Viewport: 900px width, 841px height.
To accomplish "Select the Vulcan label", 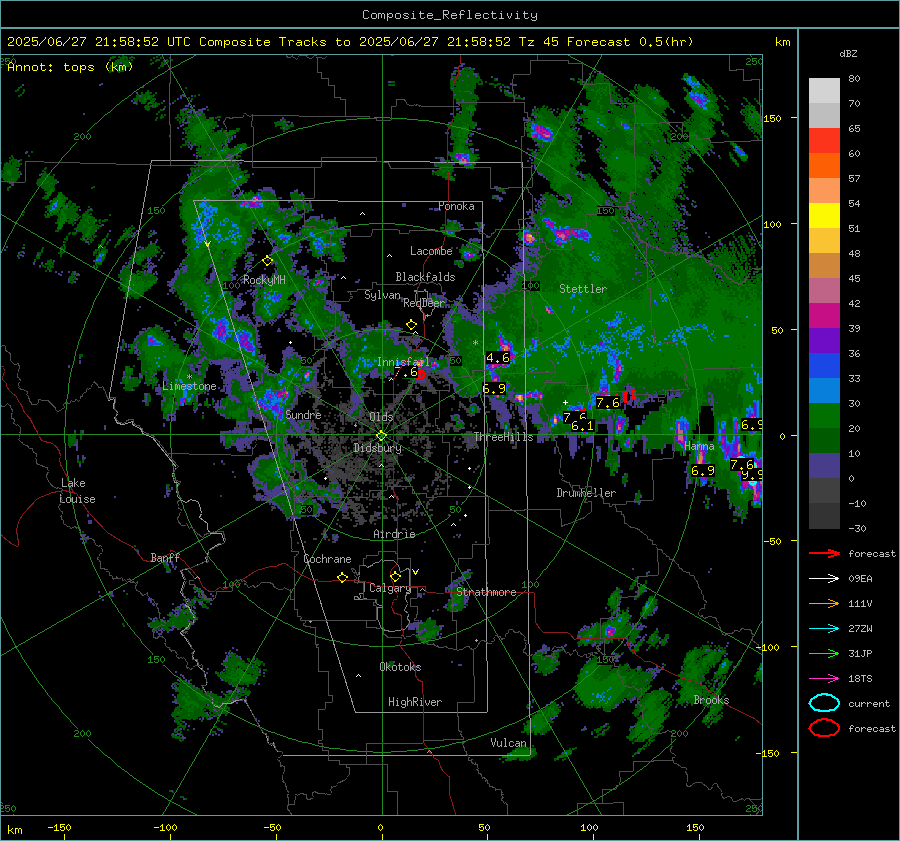I will [x=508, y=743].
